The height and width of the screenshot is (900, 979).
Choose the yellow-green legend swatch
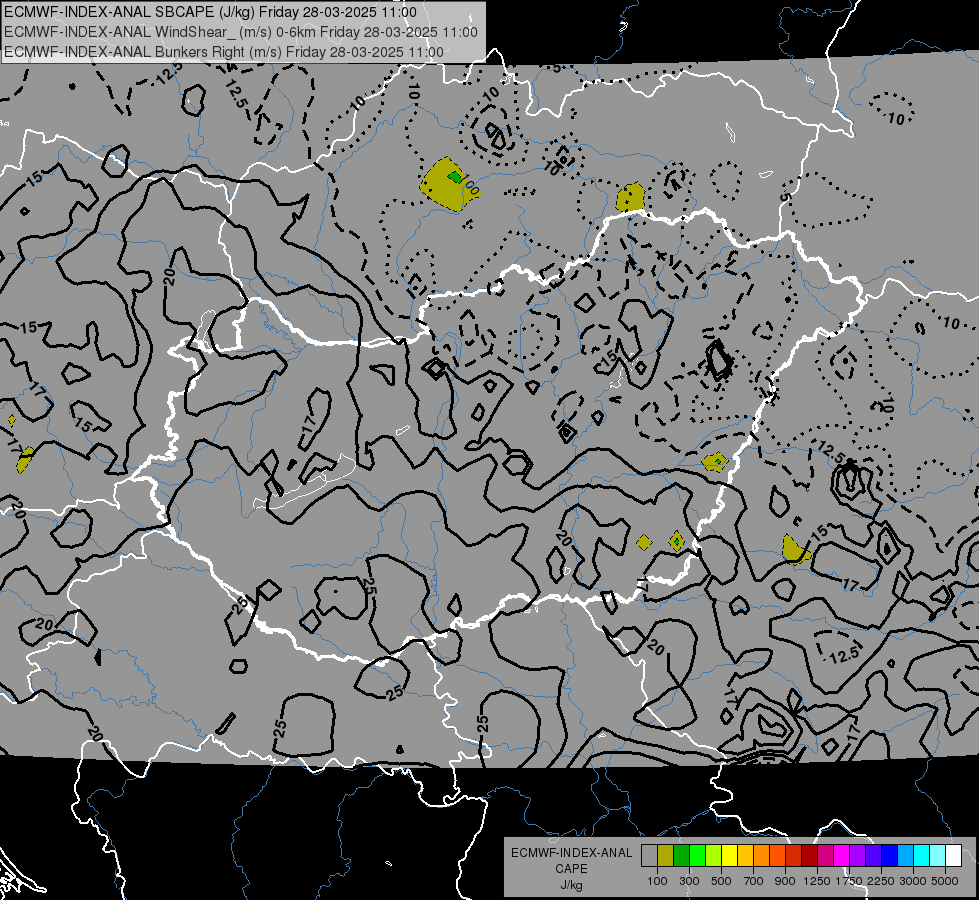713,856
